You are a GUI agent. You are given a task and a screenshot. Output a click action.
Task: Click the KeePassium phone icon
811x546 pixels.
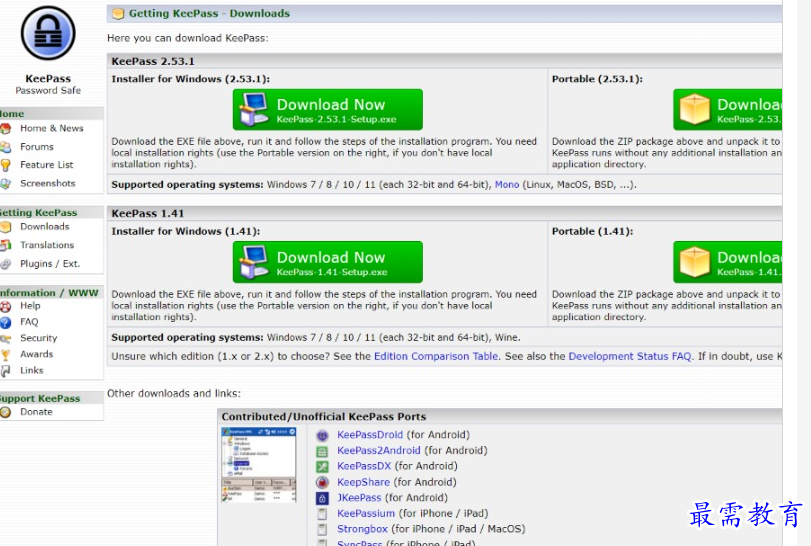pos(322,514)
